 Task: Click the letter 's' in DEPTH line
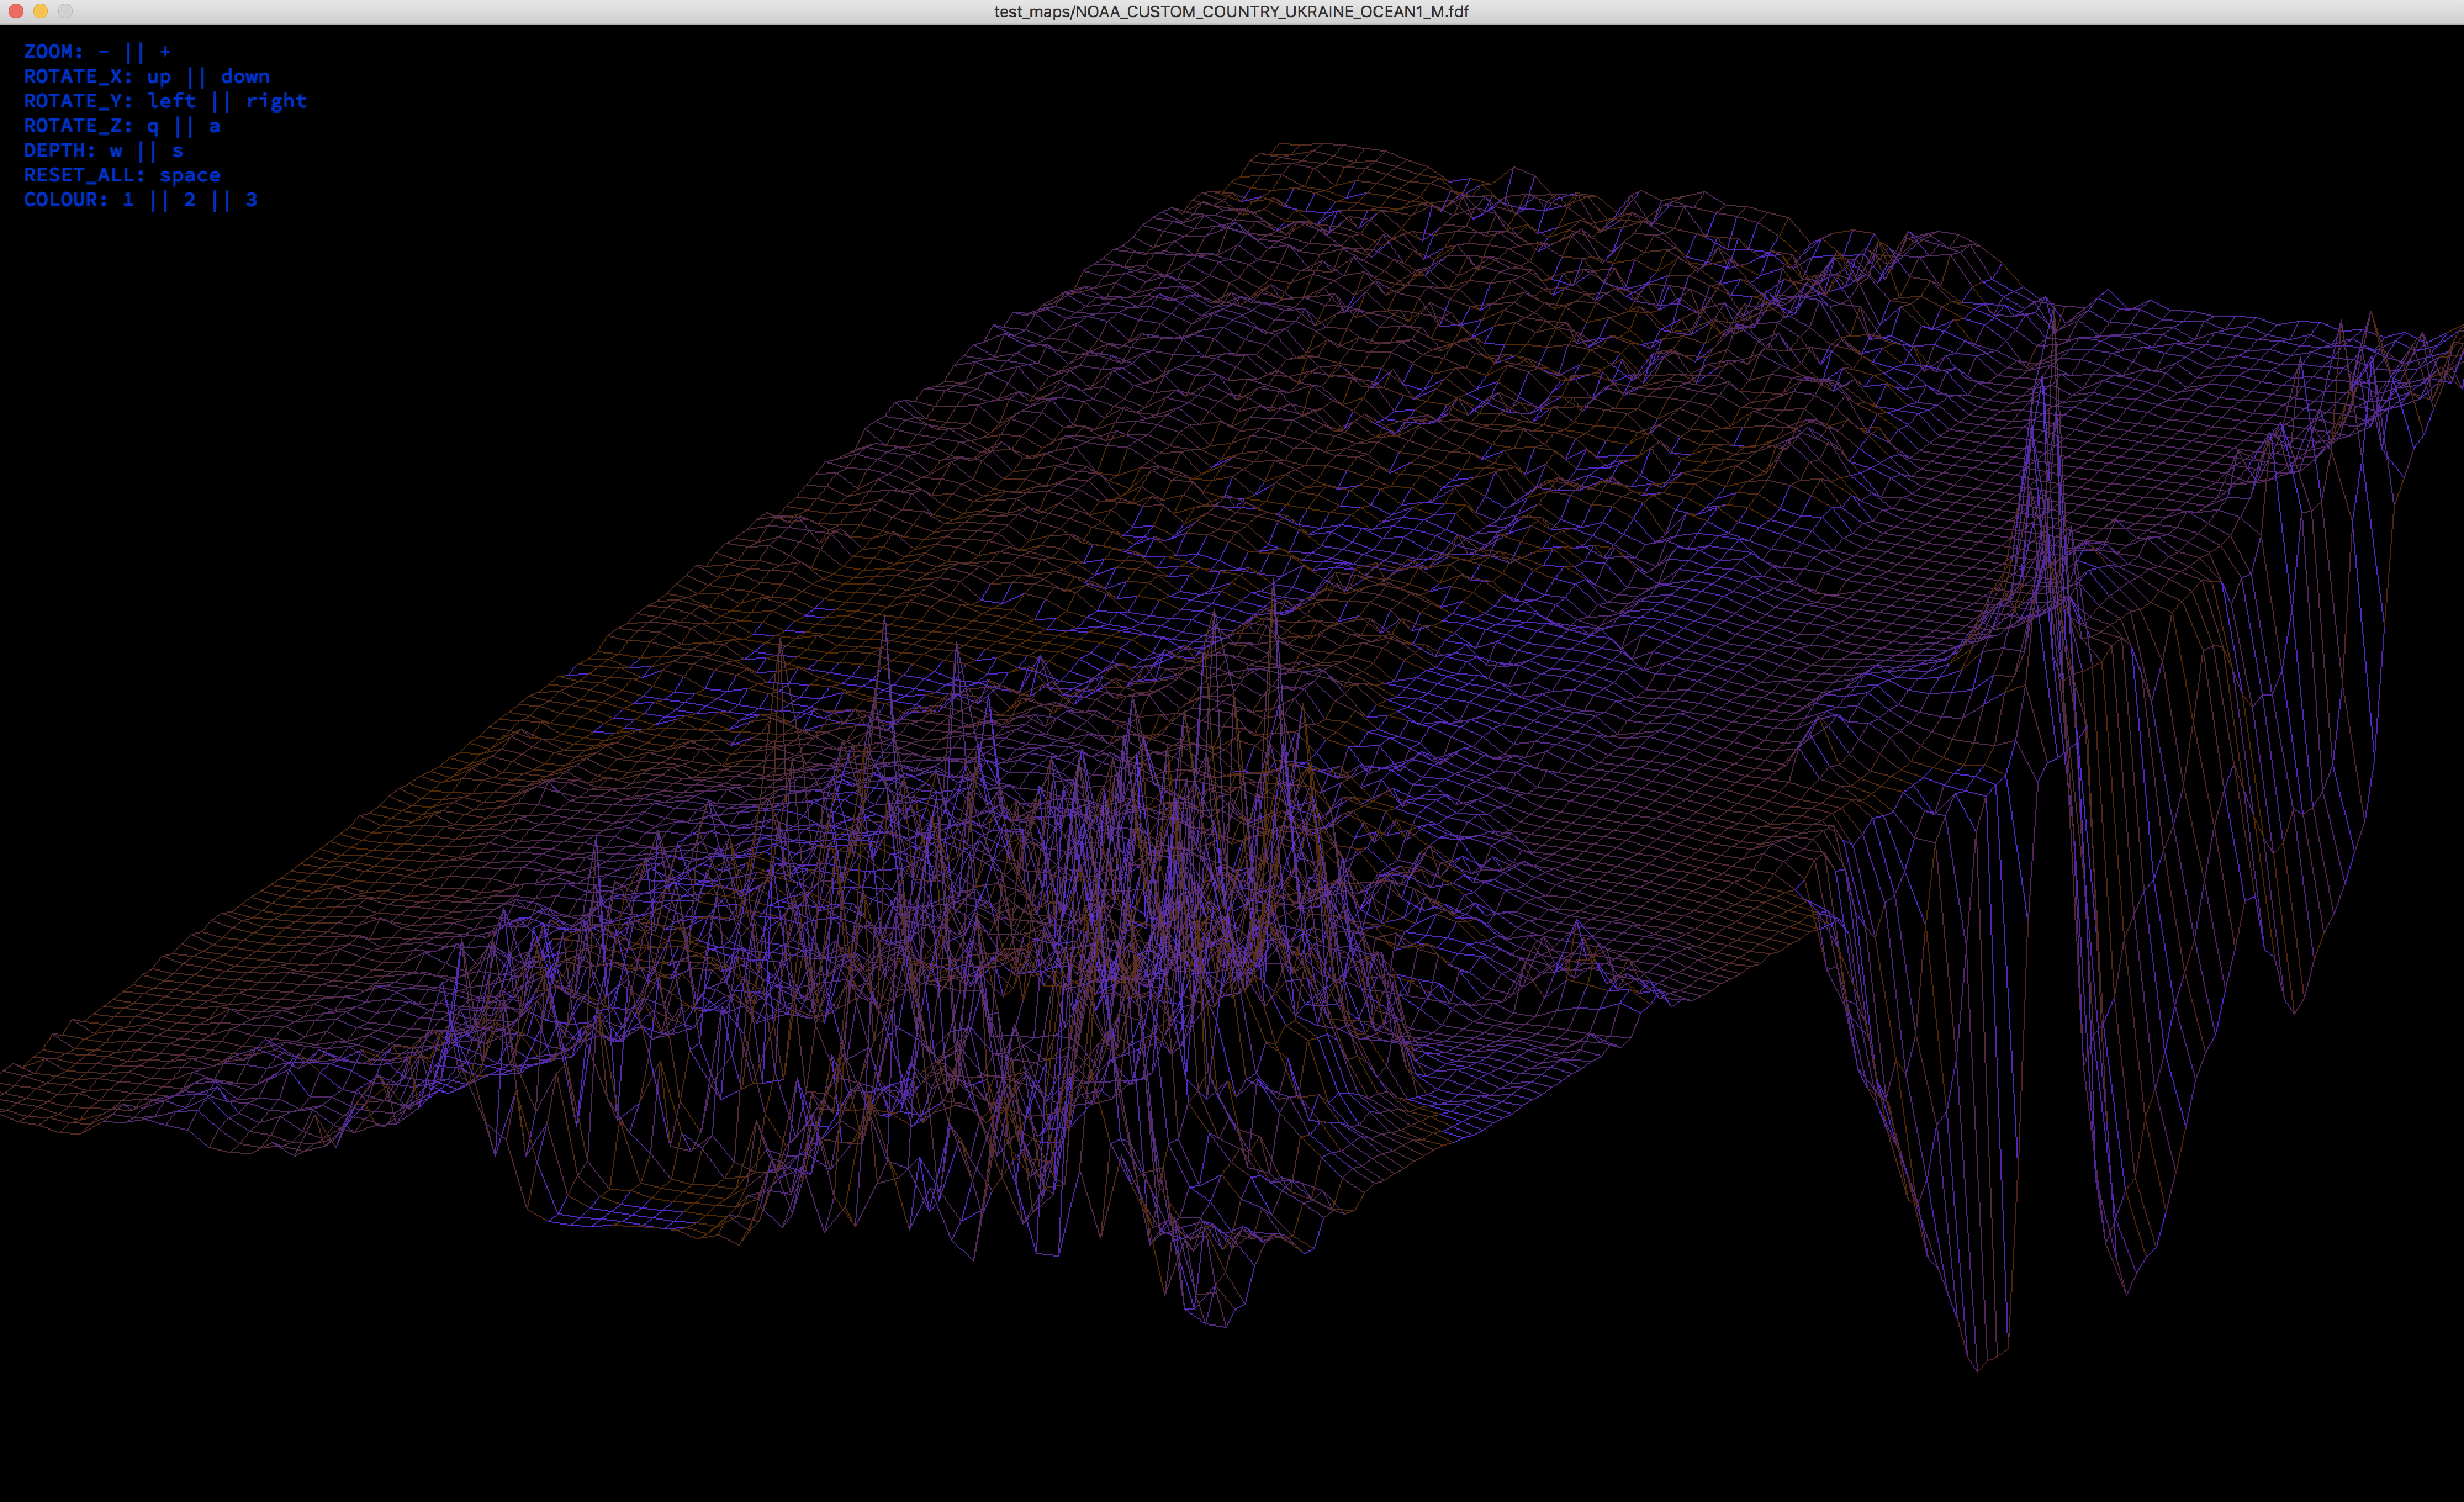(178, 151)
